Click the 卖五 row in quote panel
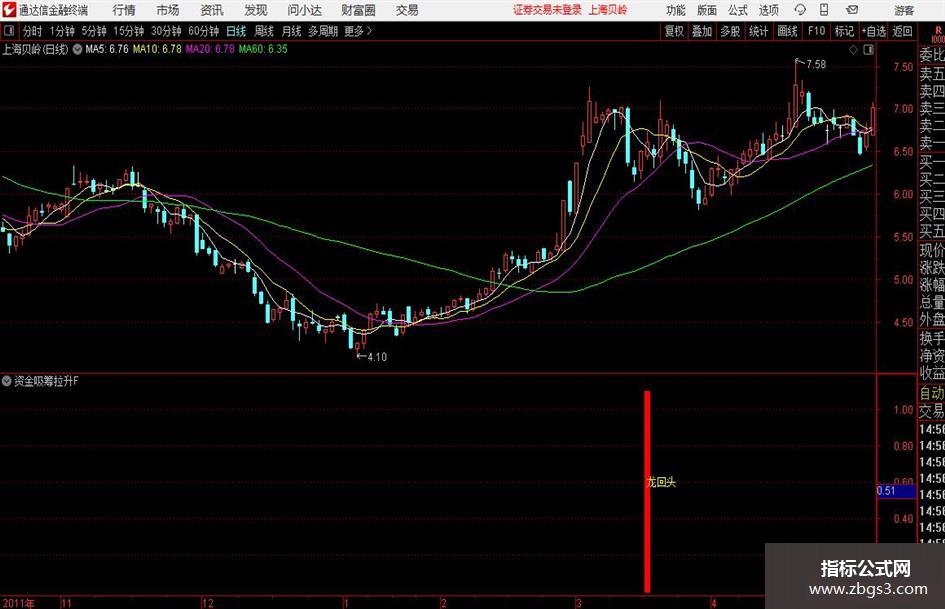945x609 pixels. tap(932, 74)
